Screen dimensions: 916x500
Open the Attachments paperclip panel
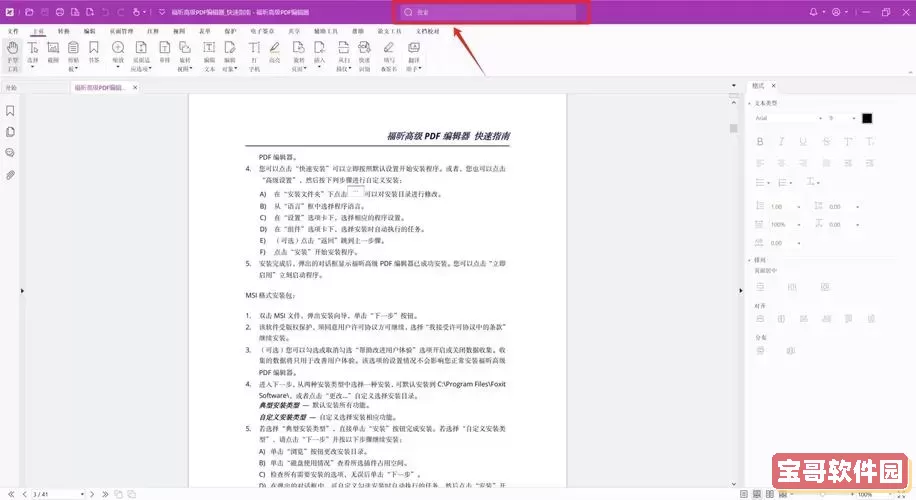[10, 175]
